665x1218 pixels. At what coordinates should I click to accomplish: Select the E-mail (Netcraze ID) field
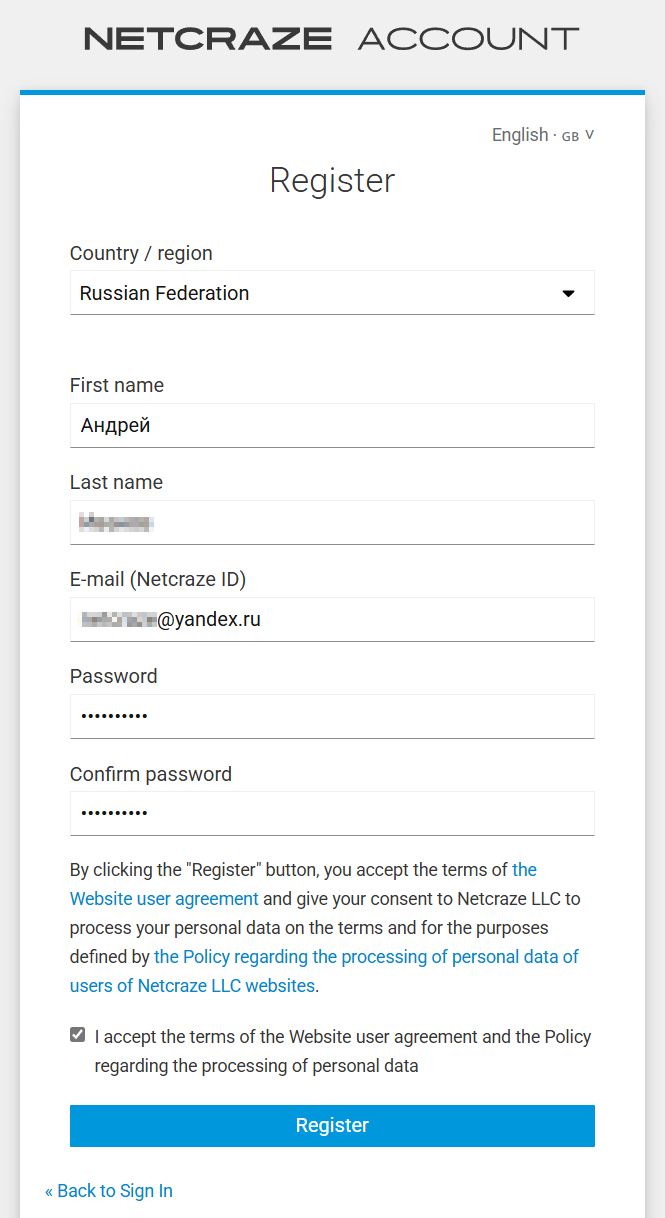click(332, 620)
